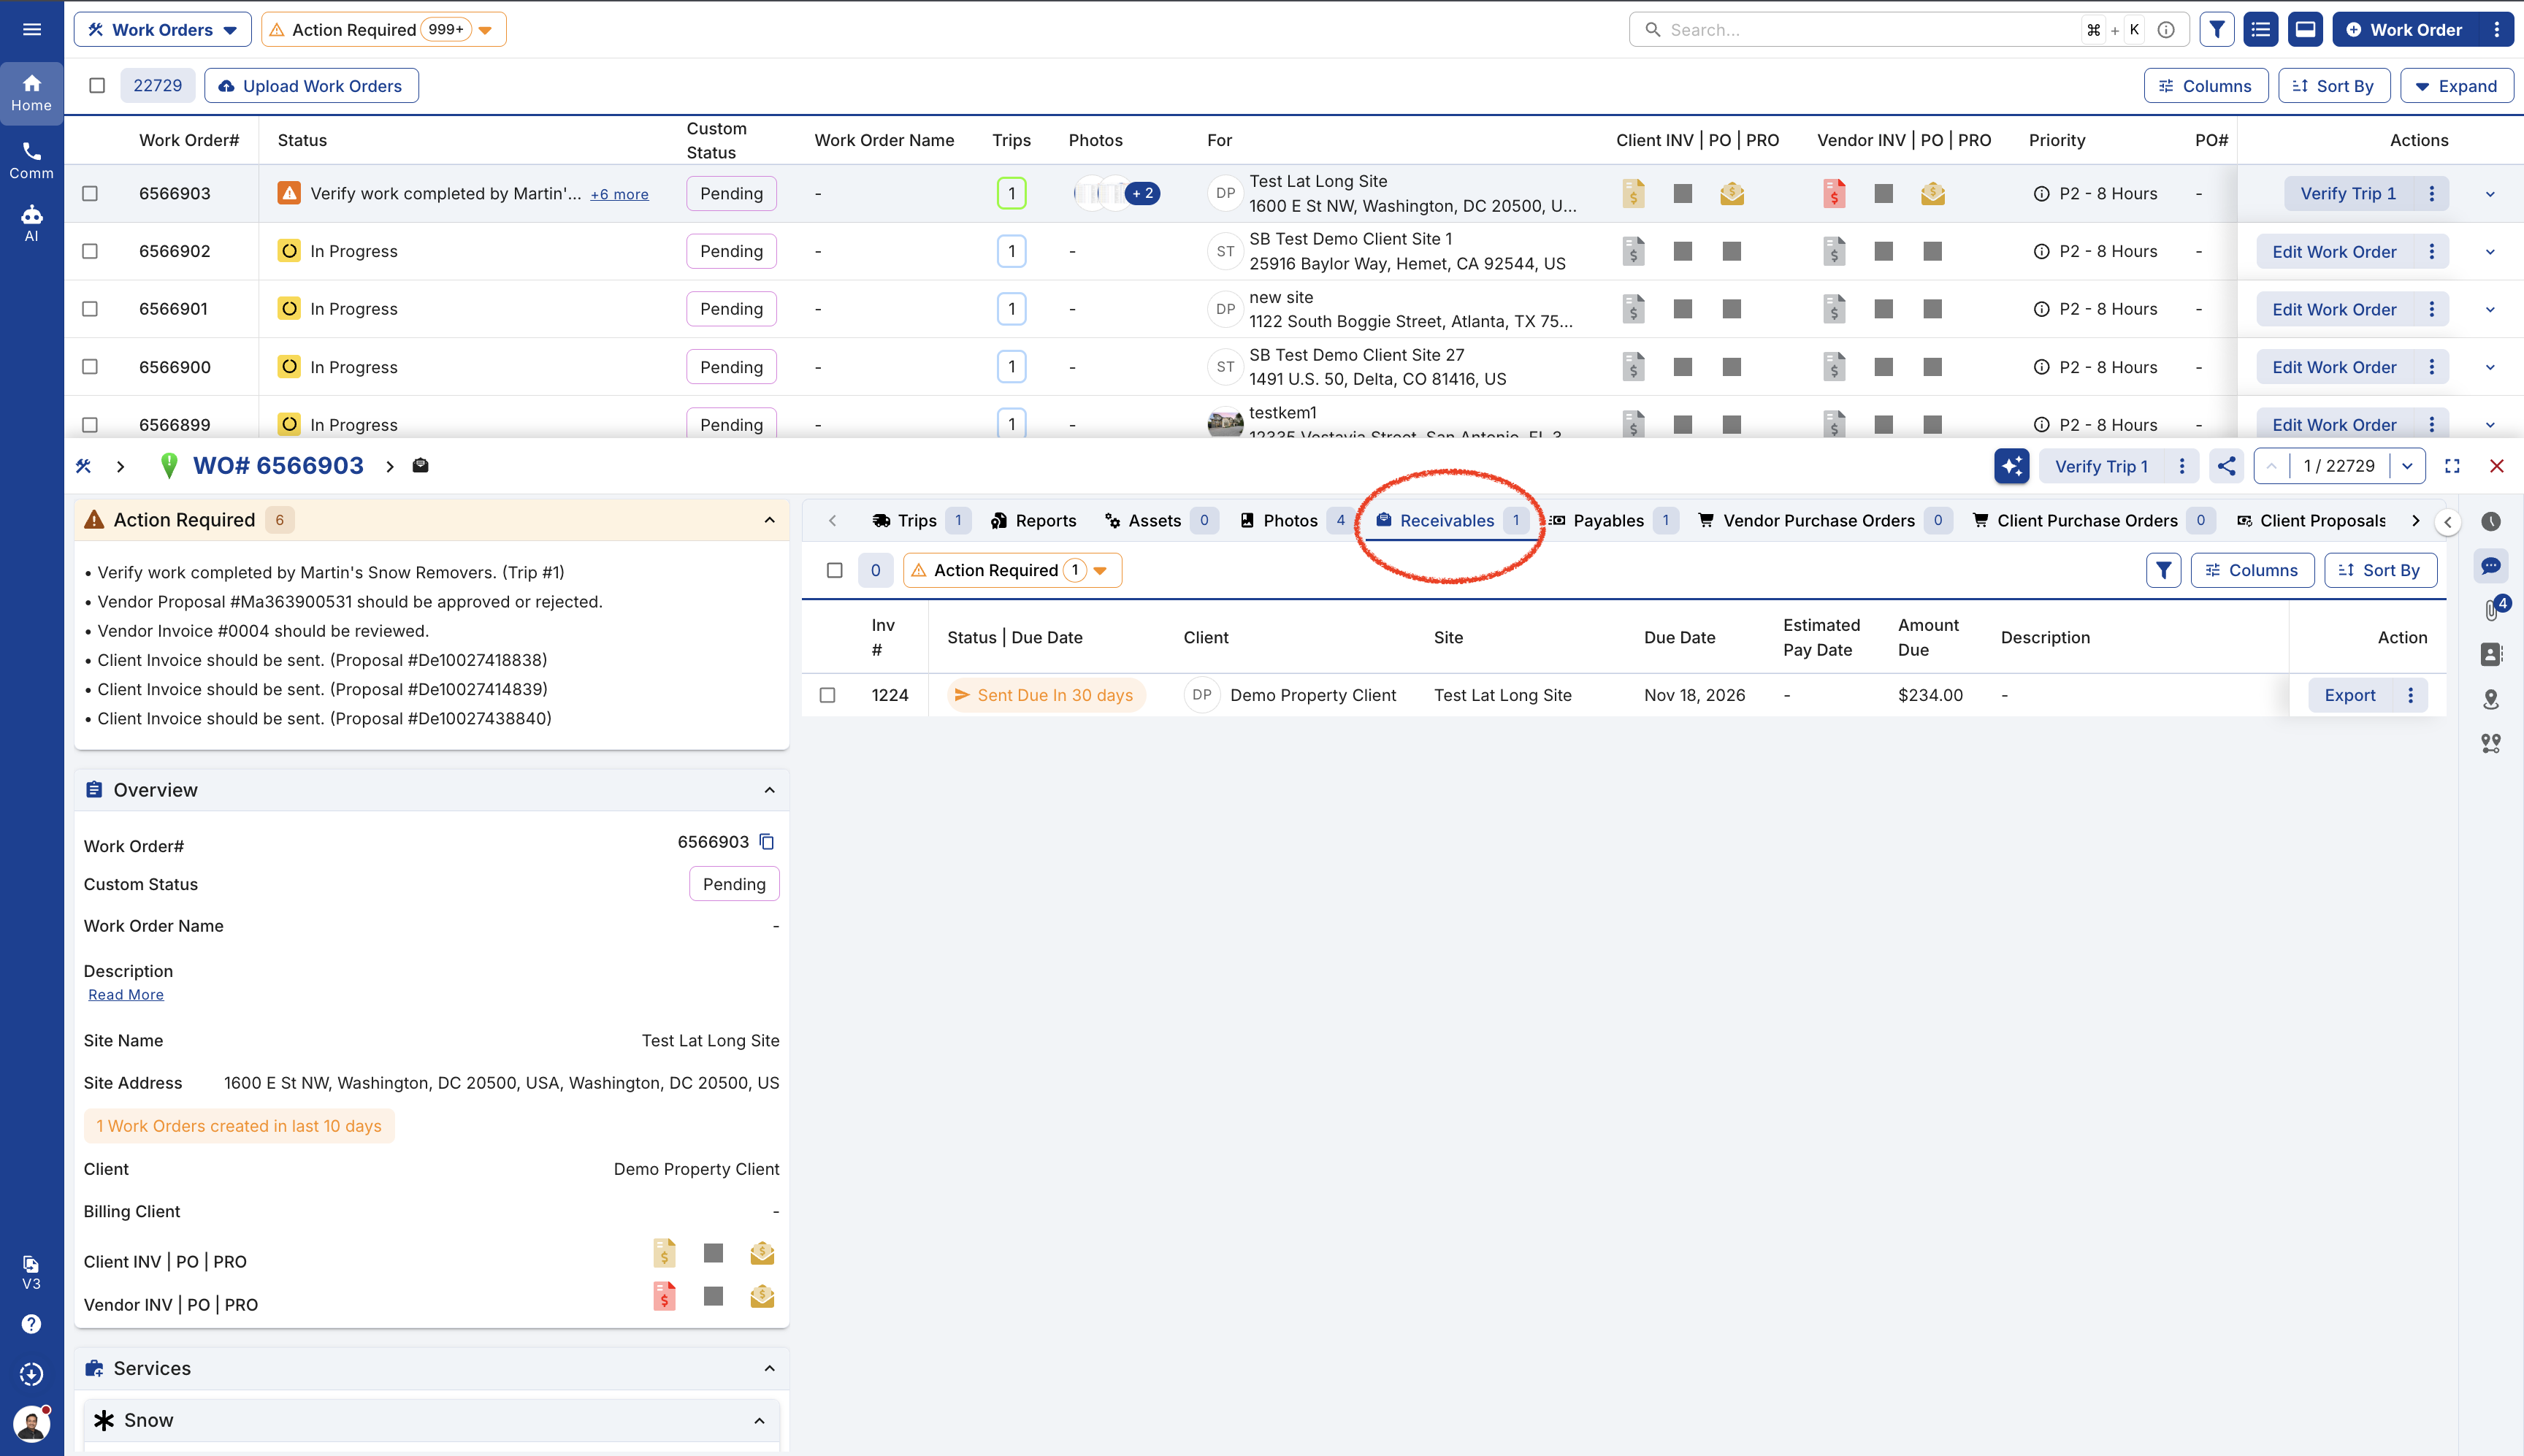This screenshot has width=2524, height=1456.
Task: Open the map pin icon in right rail
Action: pos(2490,699)
